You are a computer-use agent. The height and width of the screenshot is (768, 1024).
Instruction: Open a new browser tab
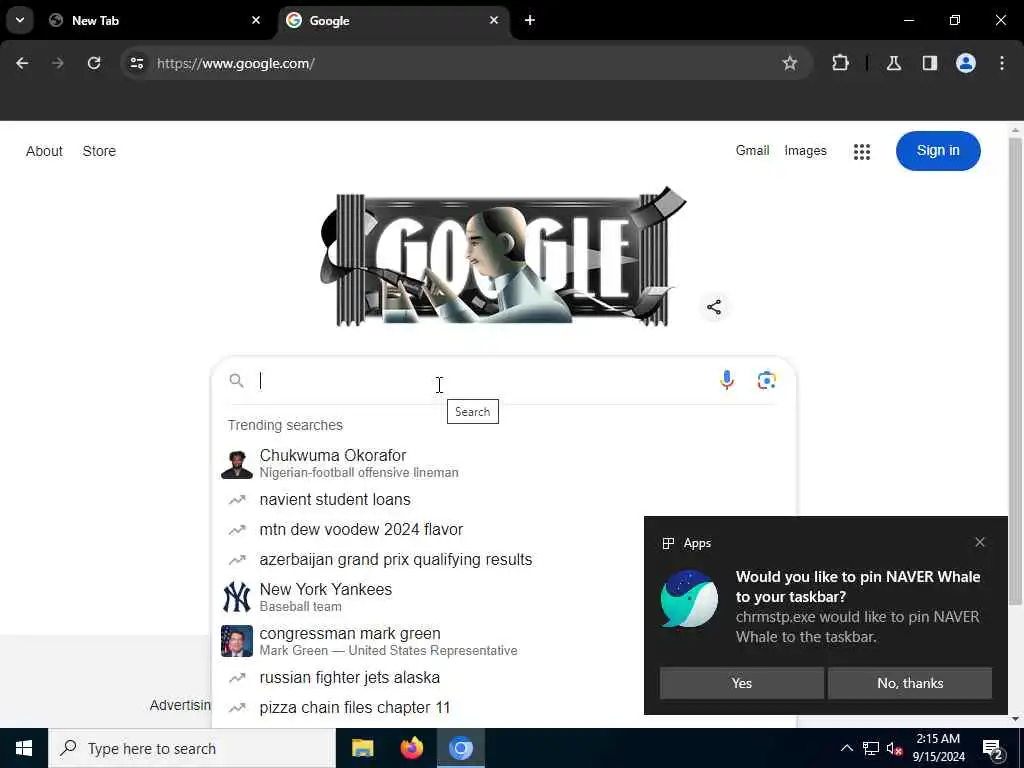coord(530,20)
